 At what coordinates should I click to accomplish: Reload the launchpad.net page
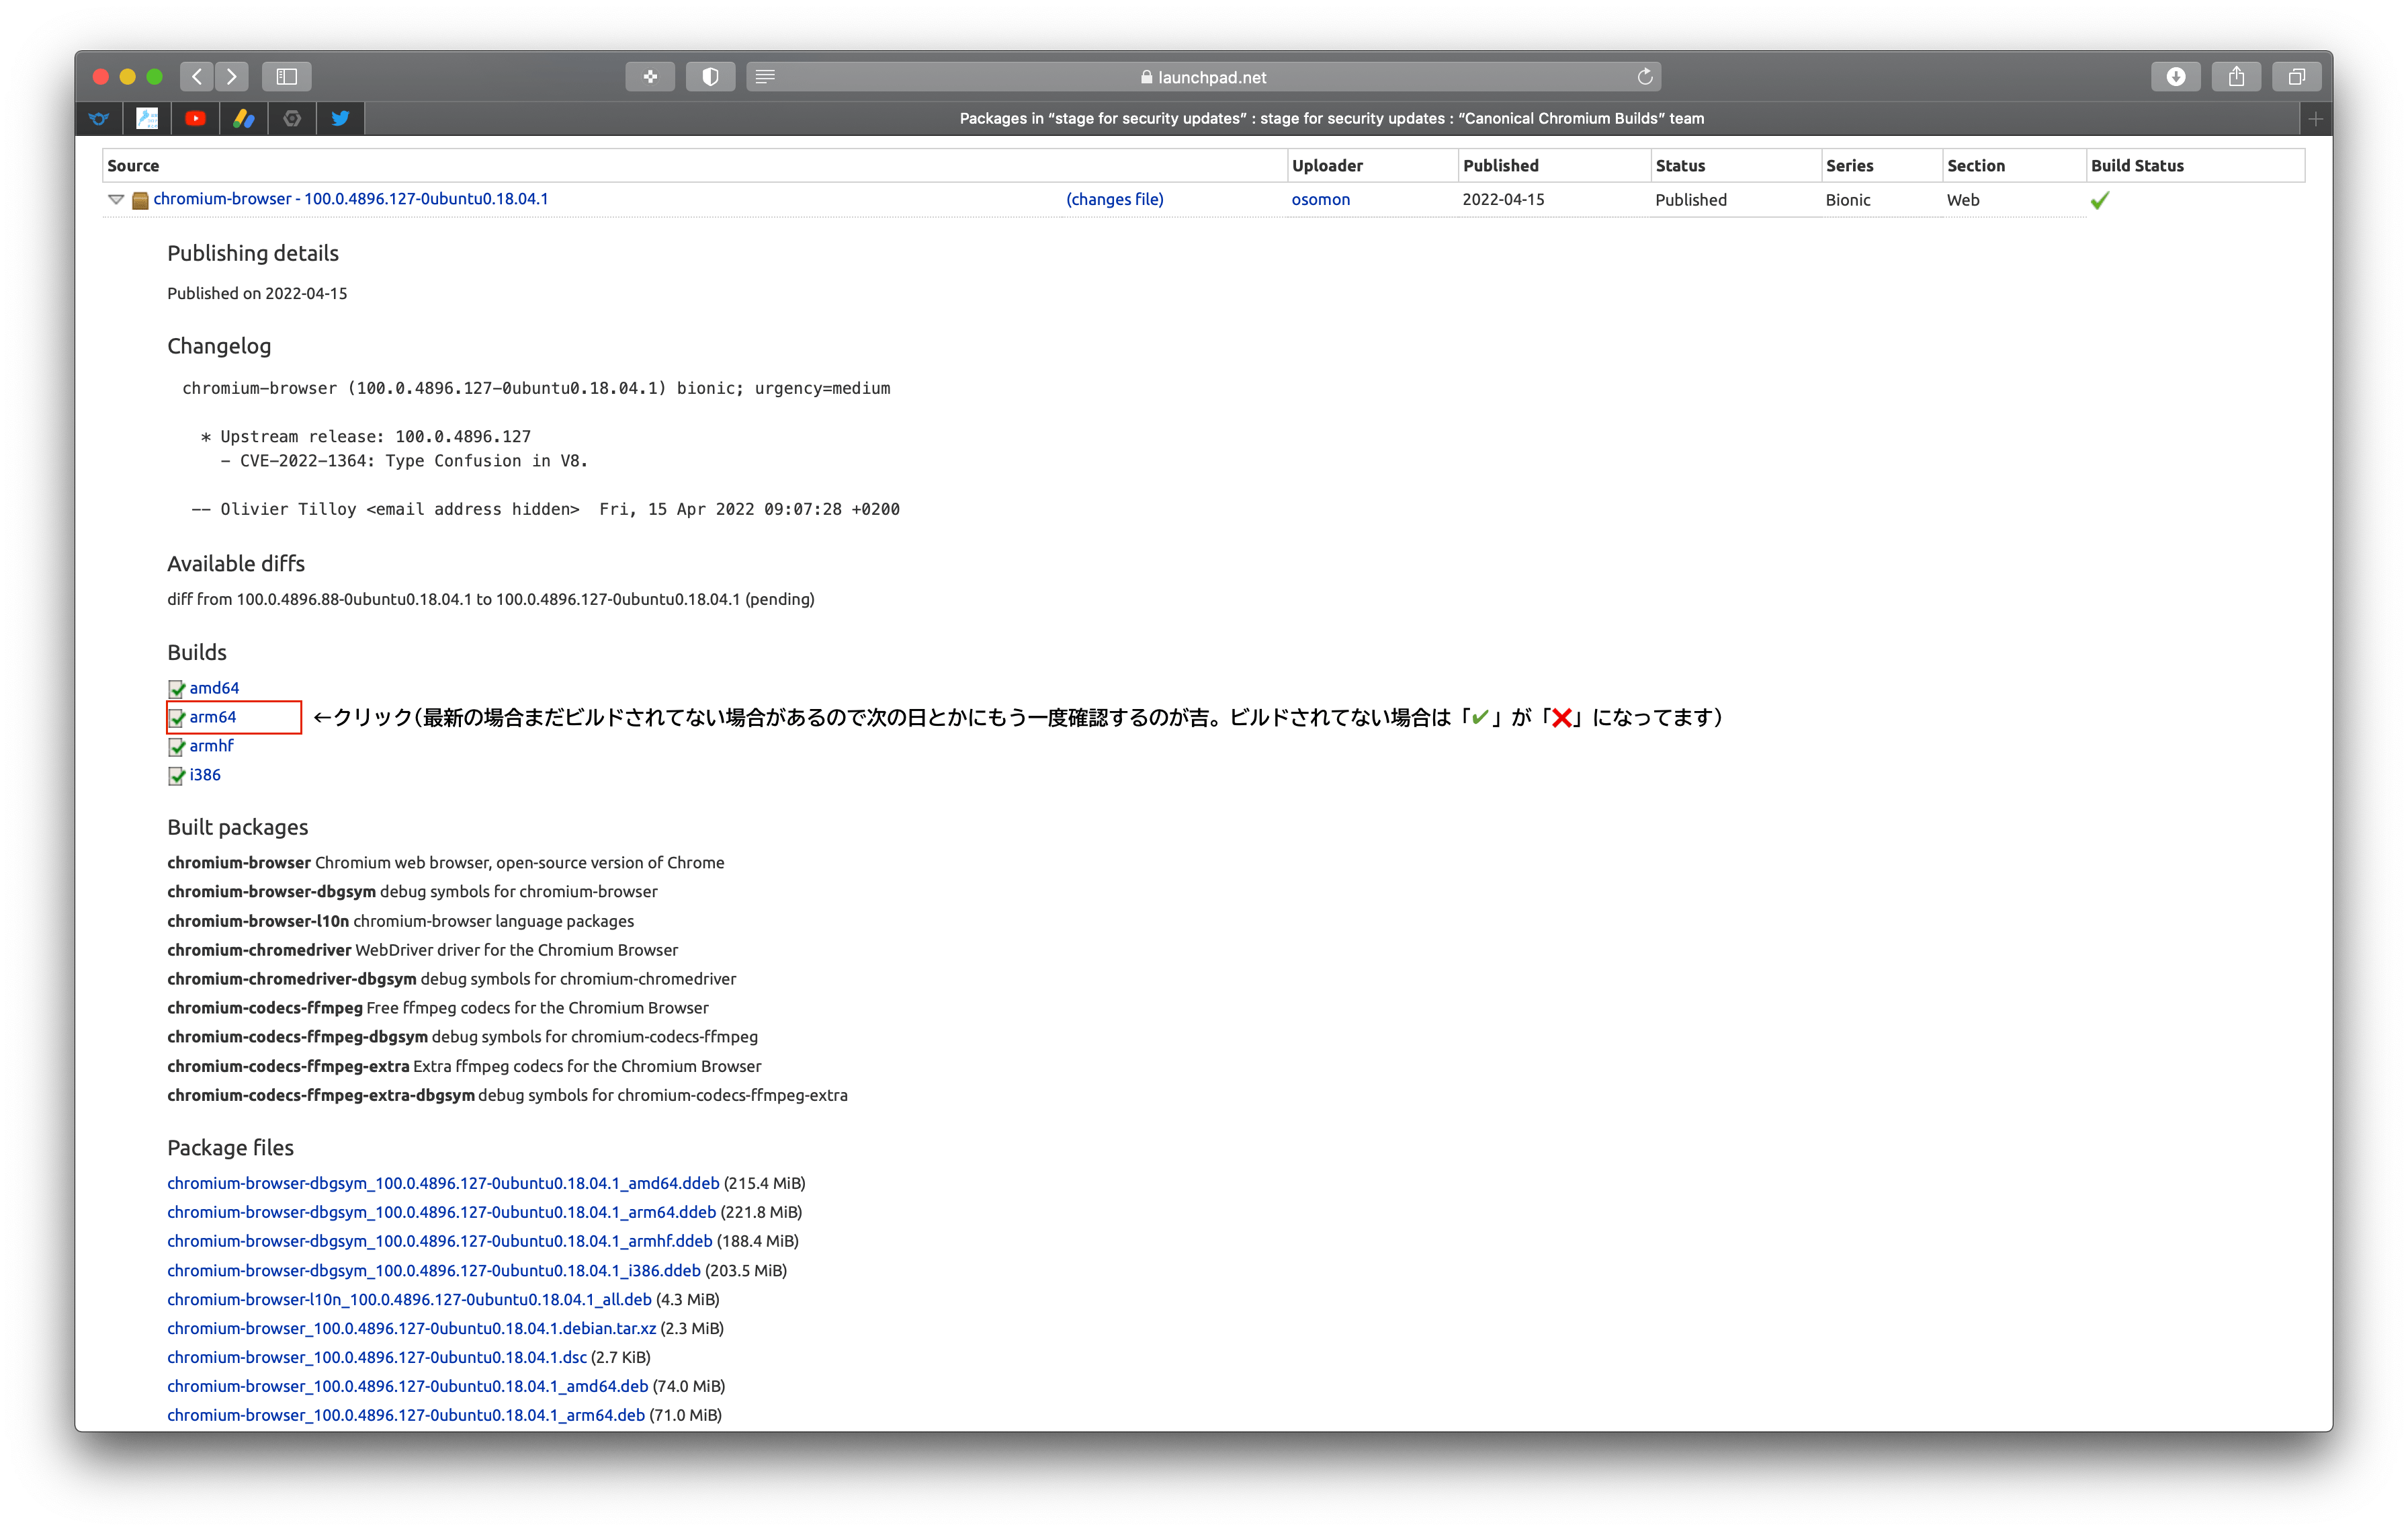tap(1644, 77)
